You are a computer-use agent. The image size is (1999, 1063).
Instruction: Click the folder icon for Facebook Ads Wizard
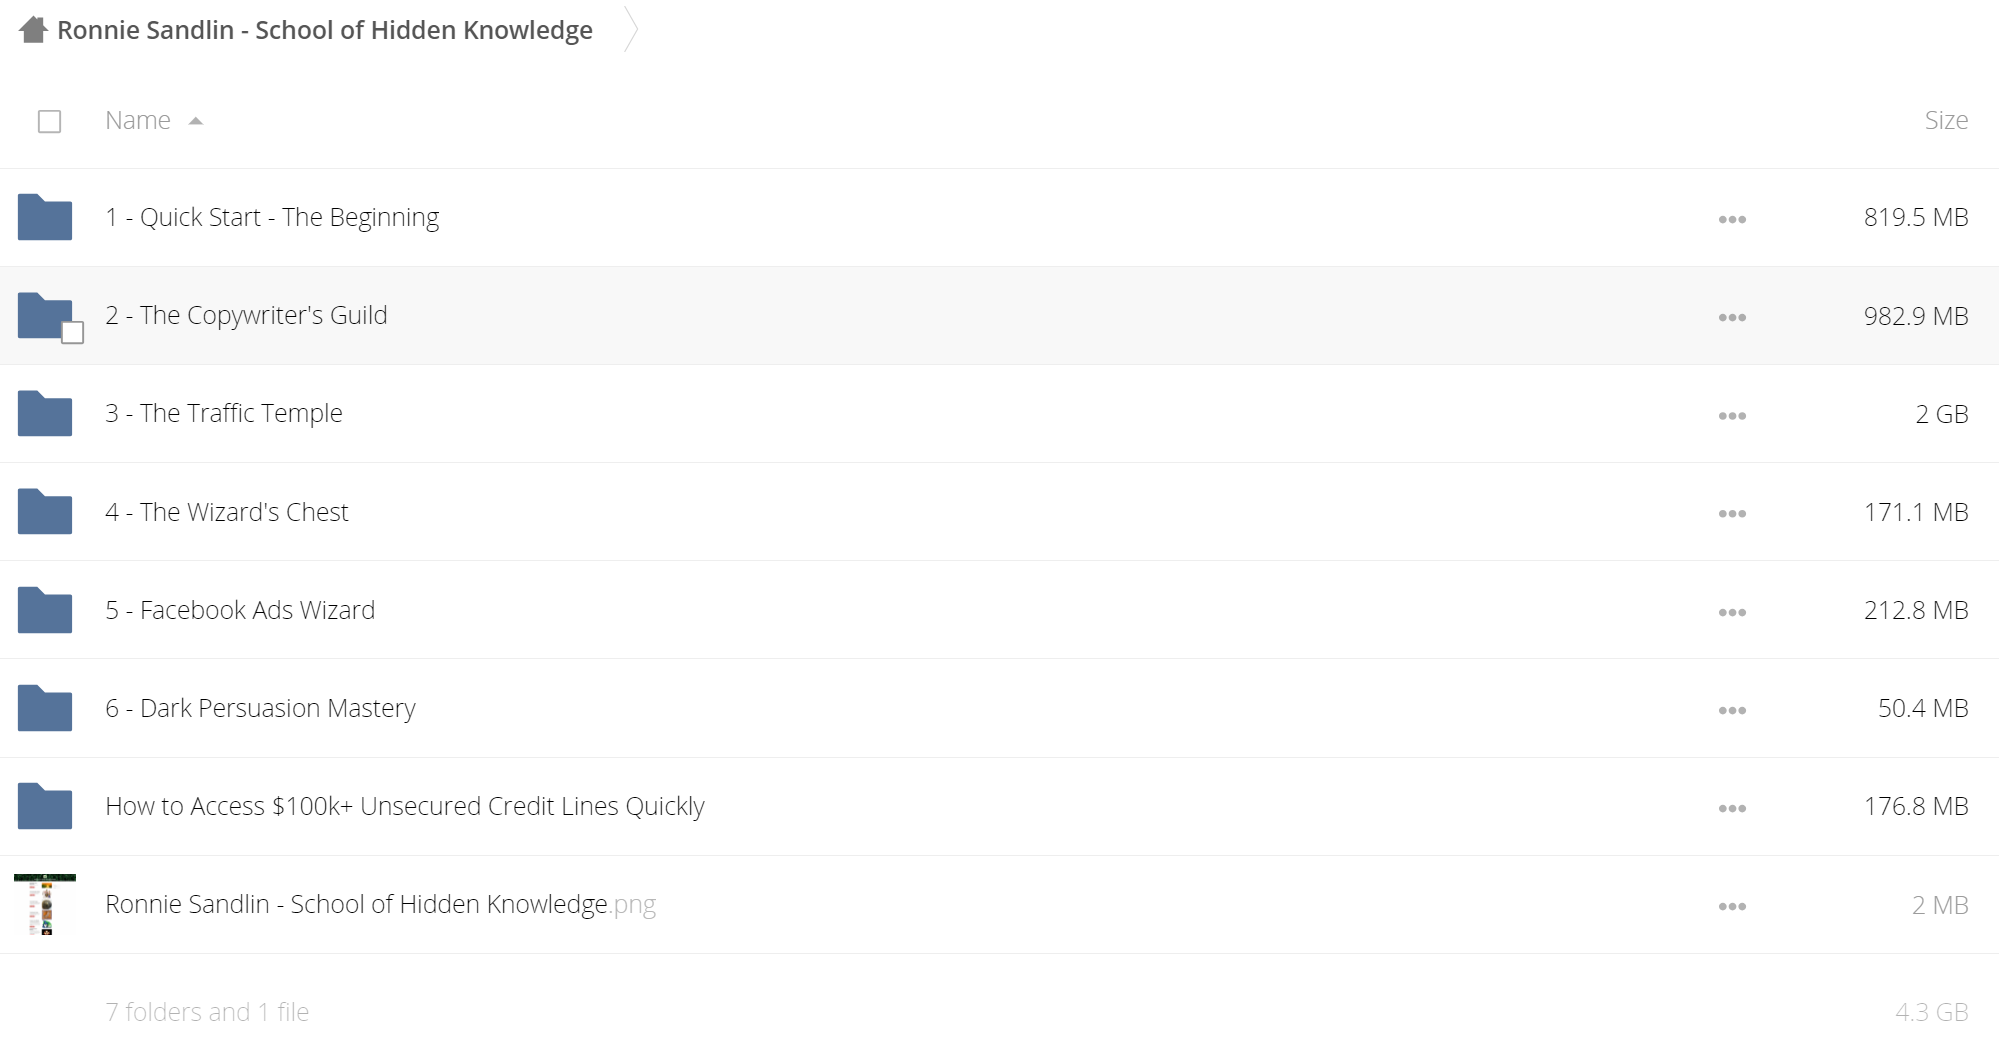45,610
